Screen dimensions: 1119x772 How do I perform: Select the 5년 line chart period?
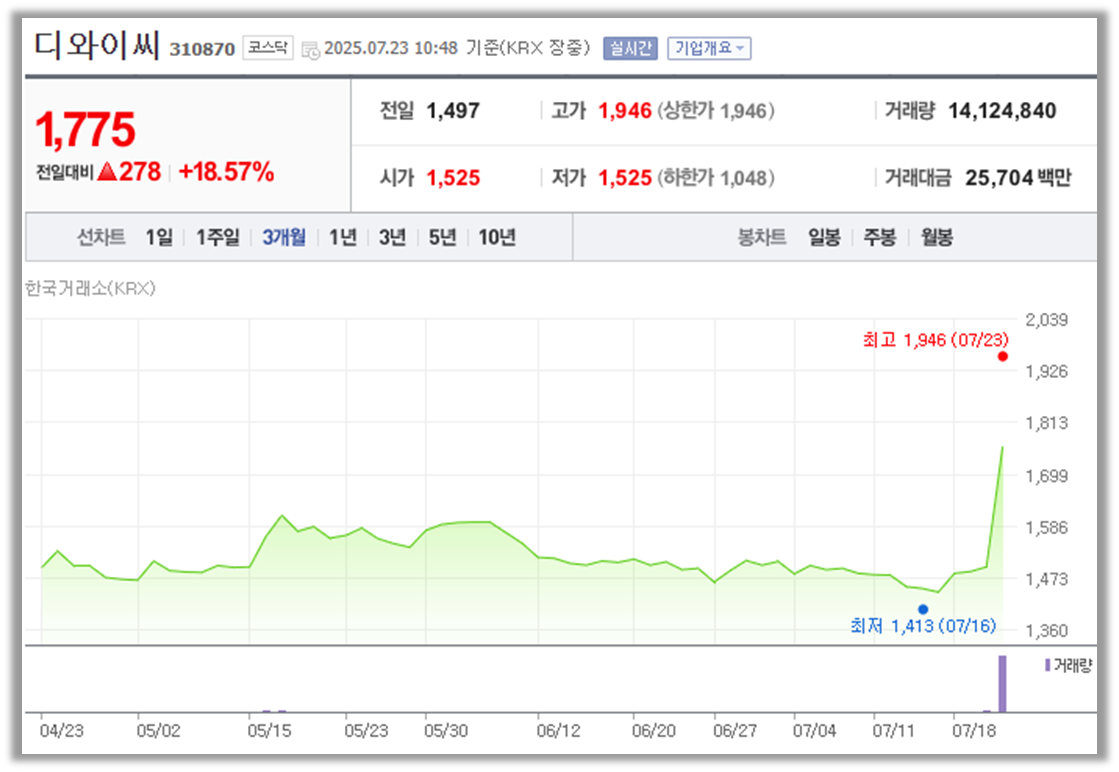point(442,237)
